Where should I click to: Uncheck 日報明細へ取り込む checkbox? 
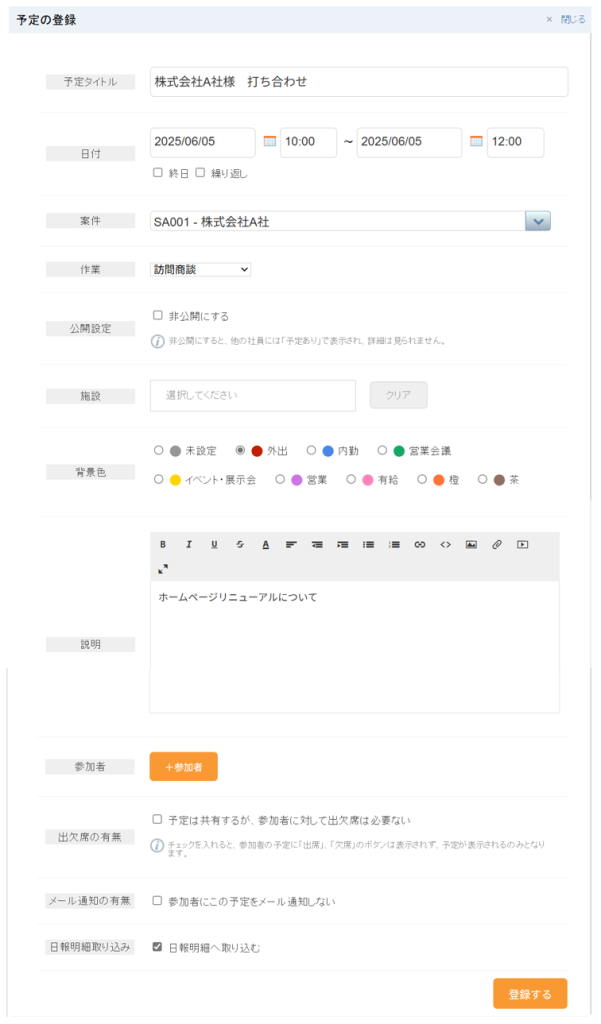[x=157, y=946]
